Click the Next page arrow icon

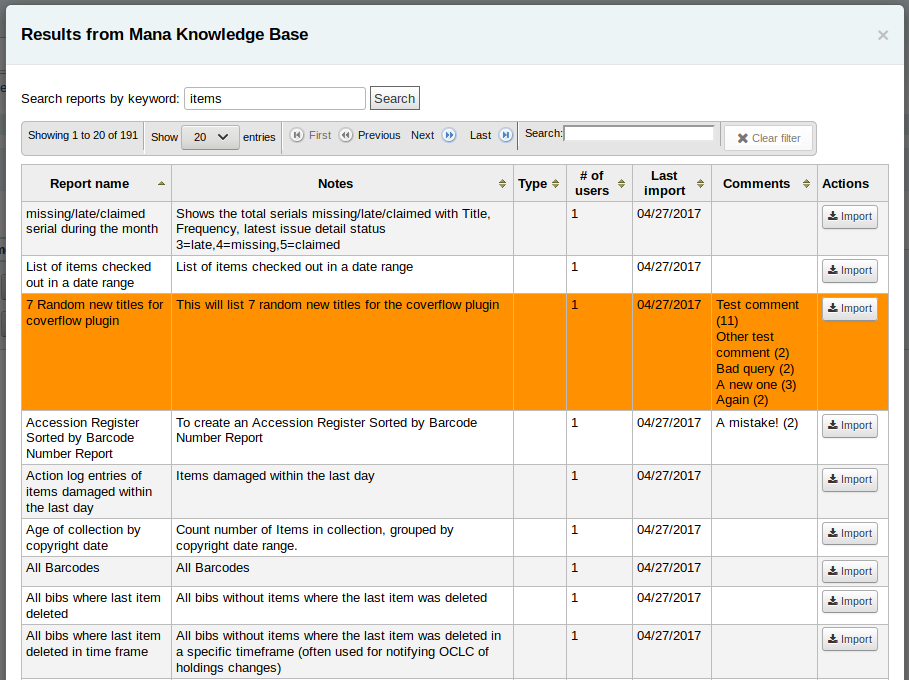pos(449,136)
